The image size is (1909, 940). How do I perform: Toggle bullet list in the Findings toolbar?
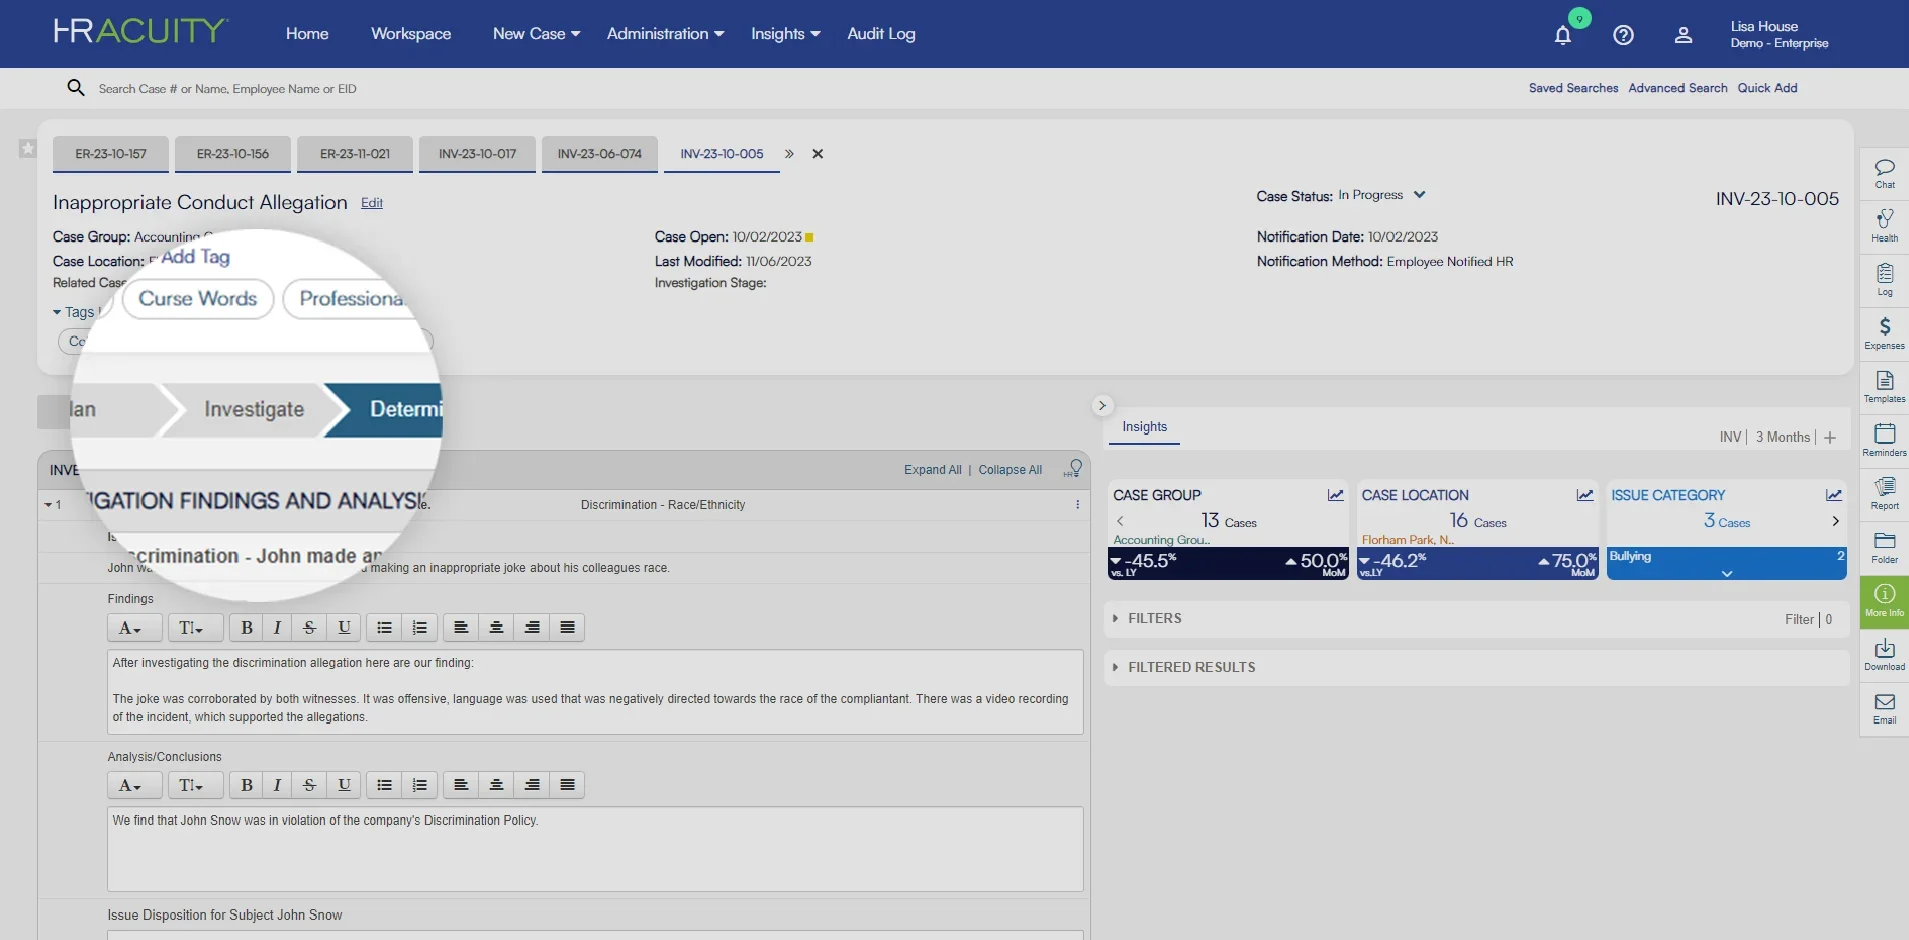[384, 627]
